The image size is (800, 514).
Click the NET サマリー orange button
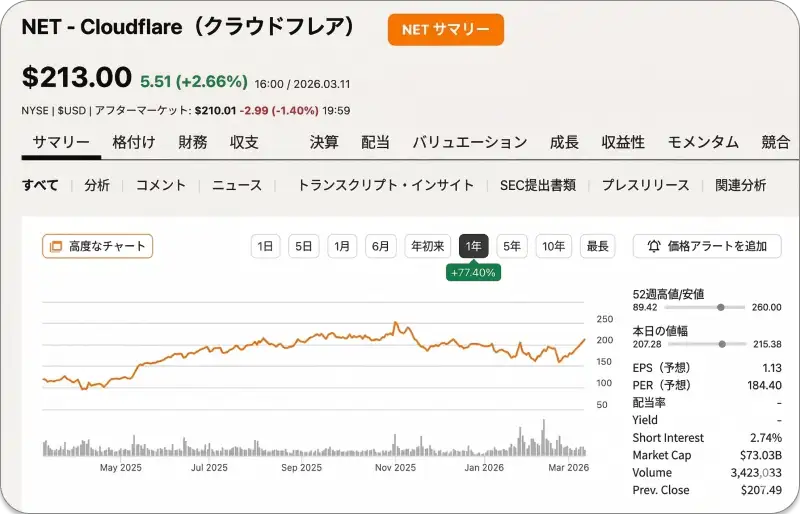pos(445,30)
